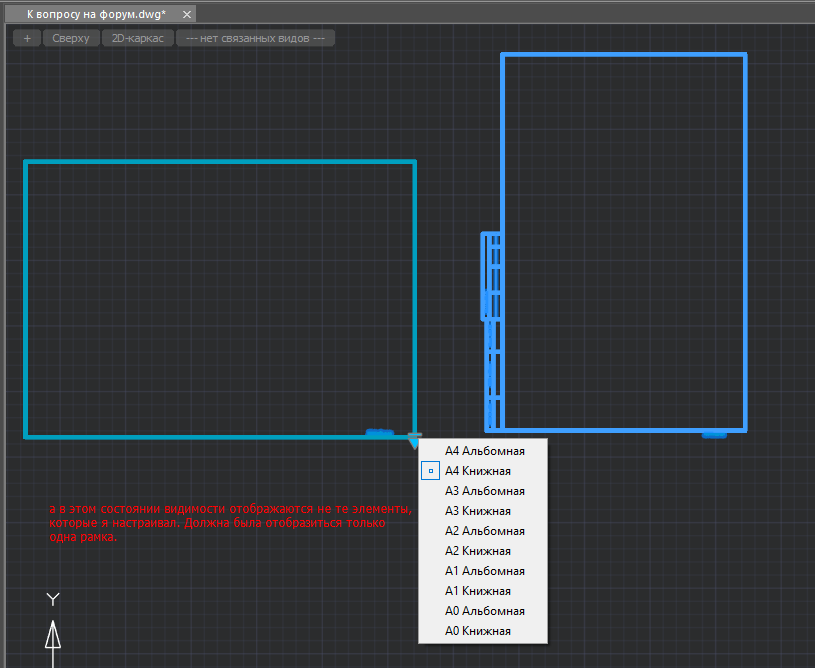Click the red annotation text

pyautogui.click(x=229, y=522)
